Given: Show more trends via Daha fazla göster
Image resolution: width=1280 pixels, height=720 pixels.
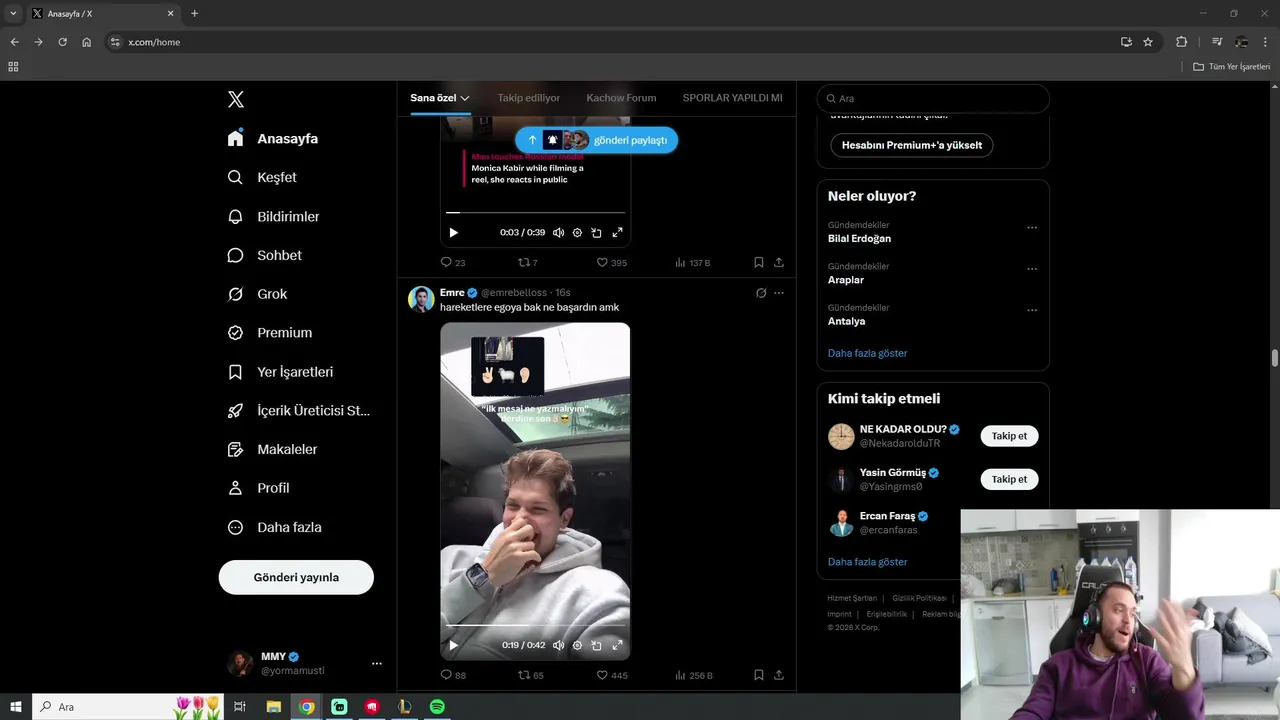Looking at the screenshot, I should 867,353.
